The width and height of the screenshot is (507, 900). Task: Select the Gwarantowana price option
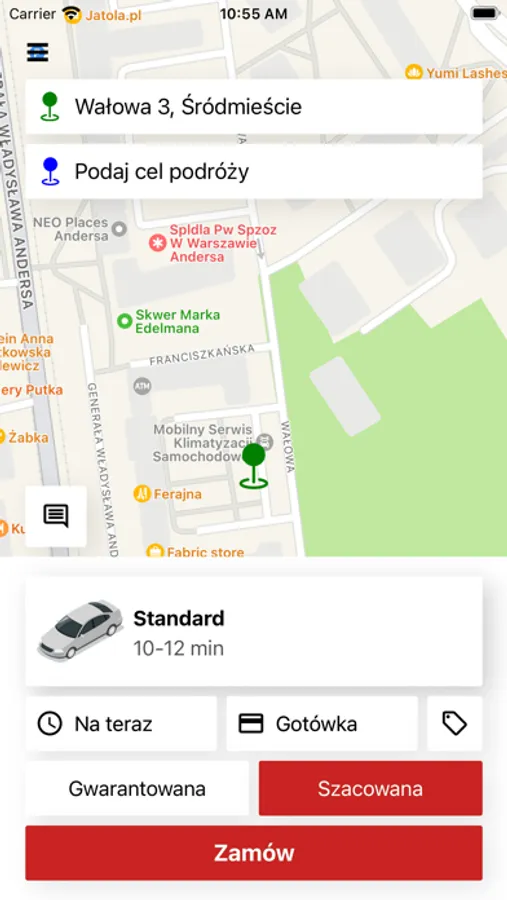click(137, 788)
